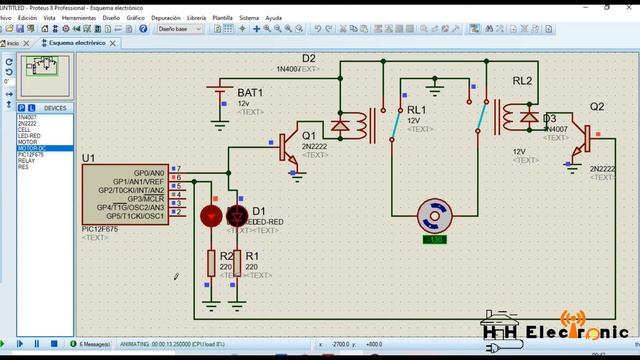
Task: Click the zoom out magnifier icon
Action: point(278,29)
